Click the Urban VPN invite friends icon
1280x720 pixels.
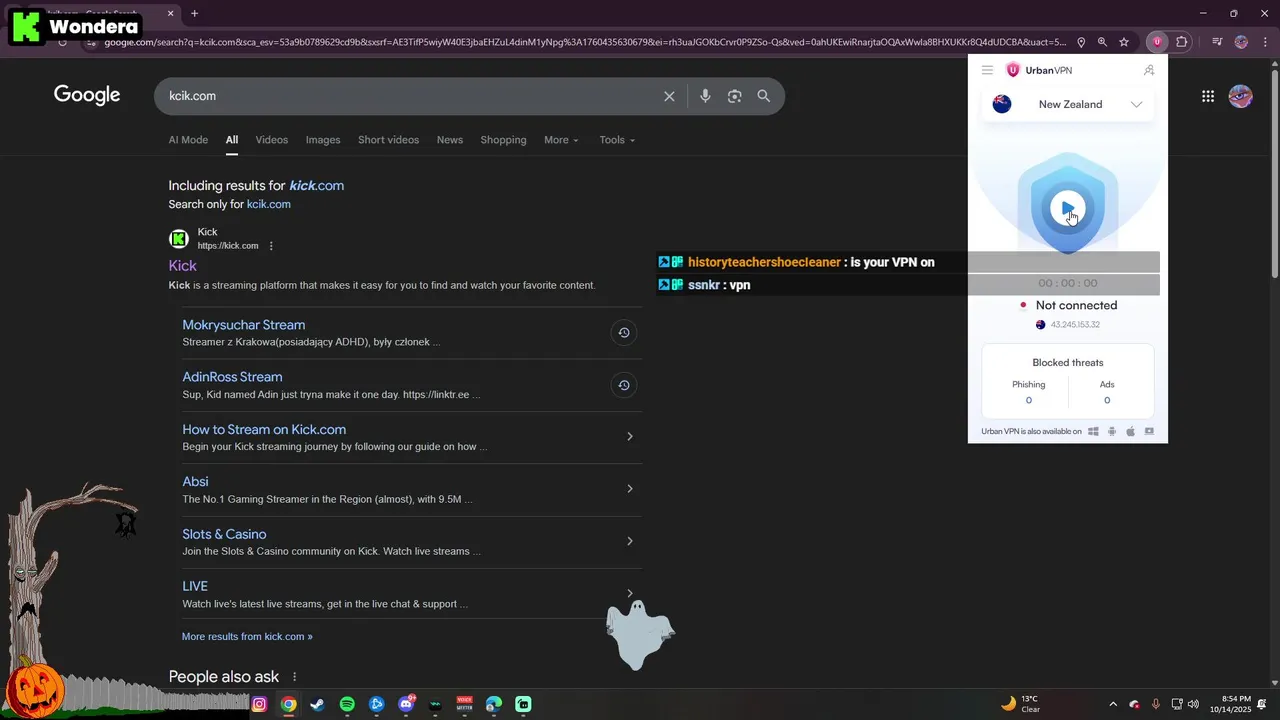tap(1149, 70)
